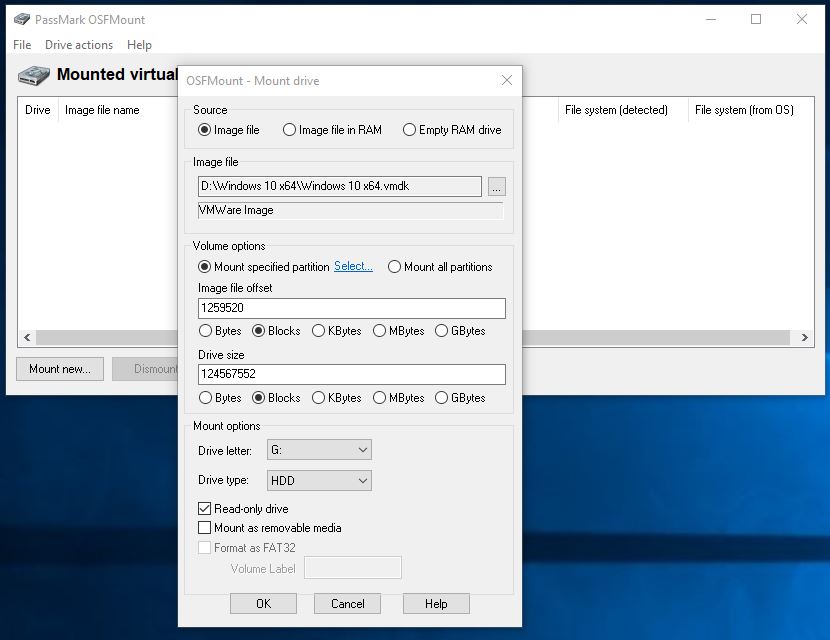Click File system (detected) column header

pos(616,110)
